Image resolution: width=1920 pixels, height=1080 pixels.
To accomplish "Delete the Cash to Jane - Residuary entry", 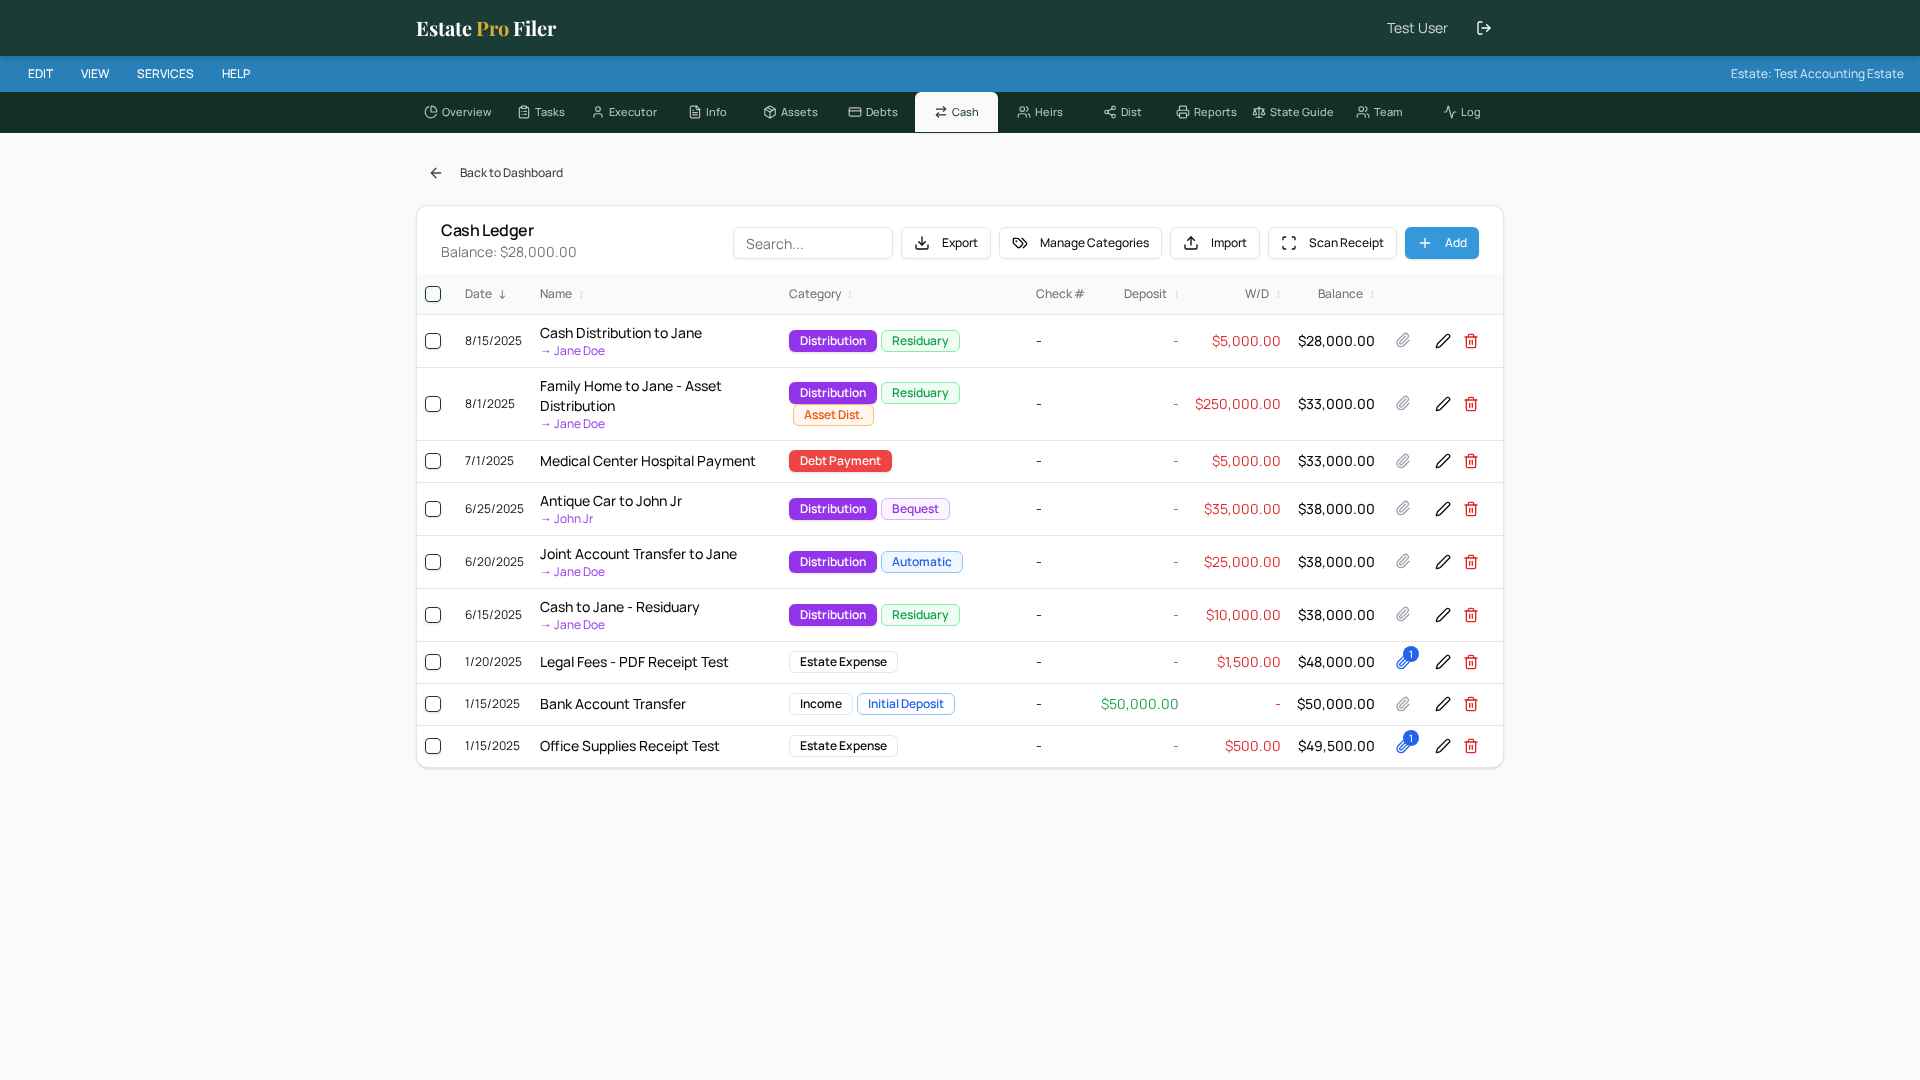I will tap(1471, 615).
